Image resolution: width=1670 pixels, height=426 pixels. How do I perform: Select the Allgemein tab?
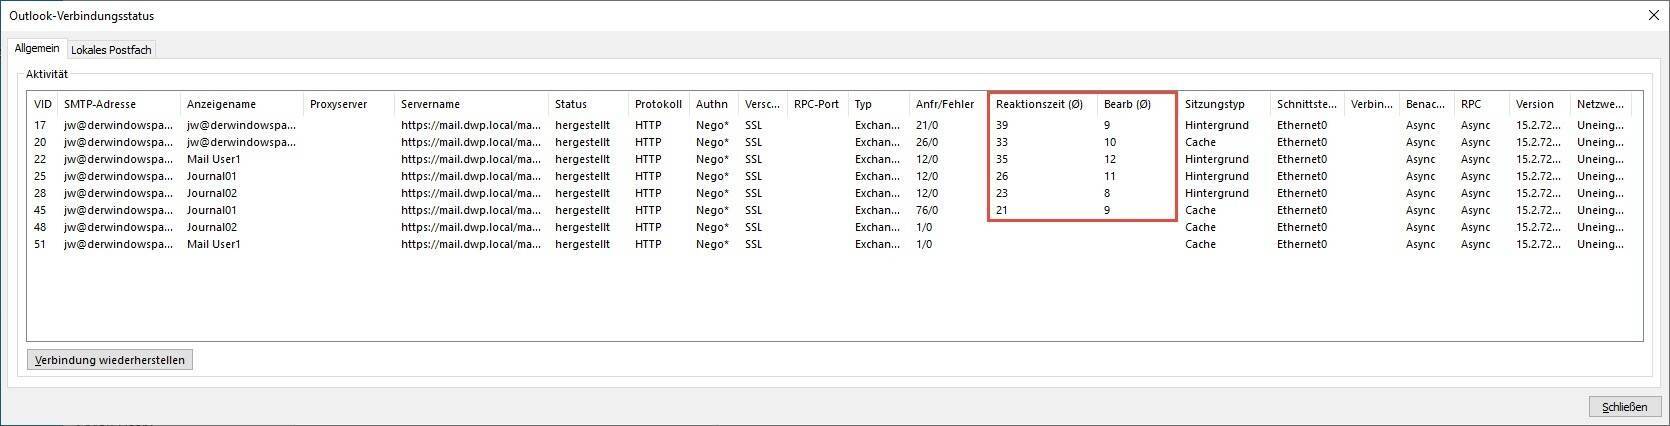tap(37, 49)
